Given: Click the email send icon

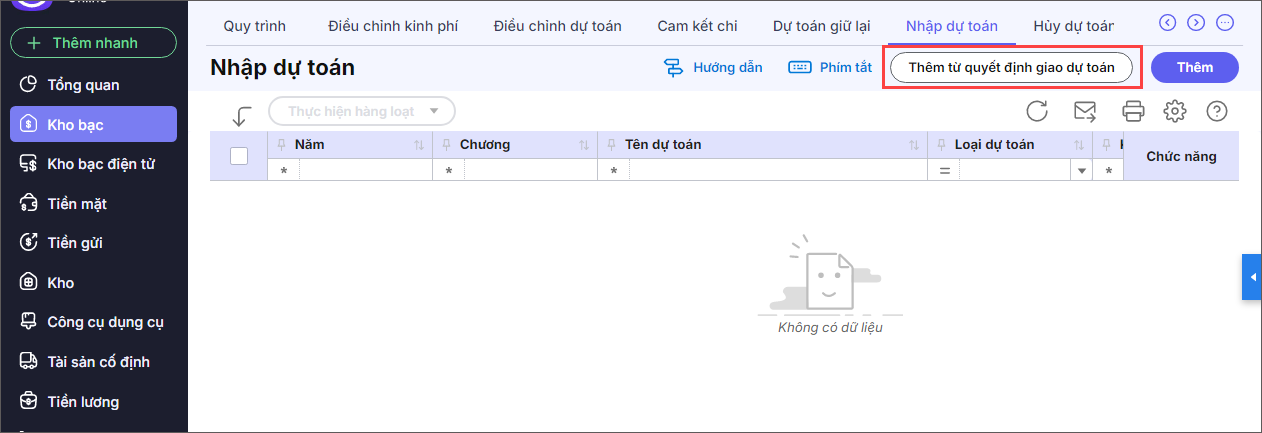Looking at the screenshot, I should (x=1084, y=111).
